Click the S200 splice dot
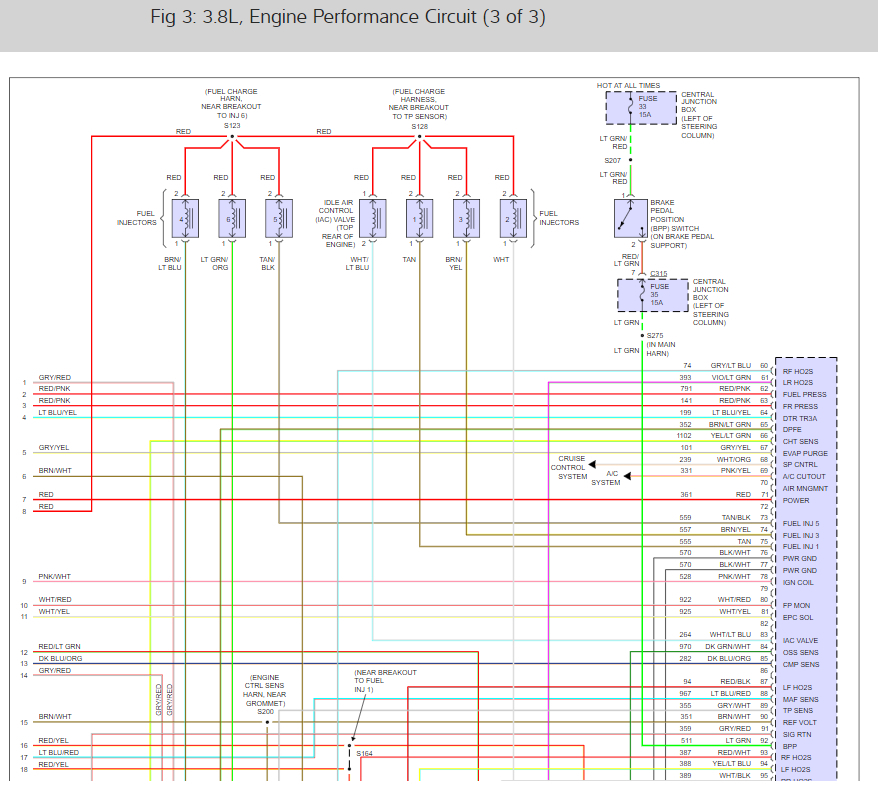The width and height of the screenshot is (878, 797). click(266, 721)
